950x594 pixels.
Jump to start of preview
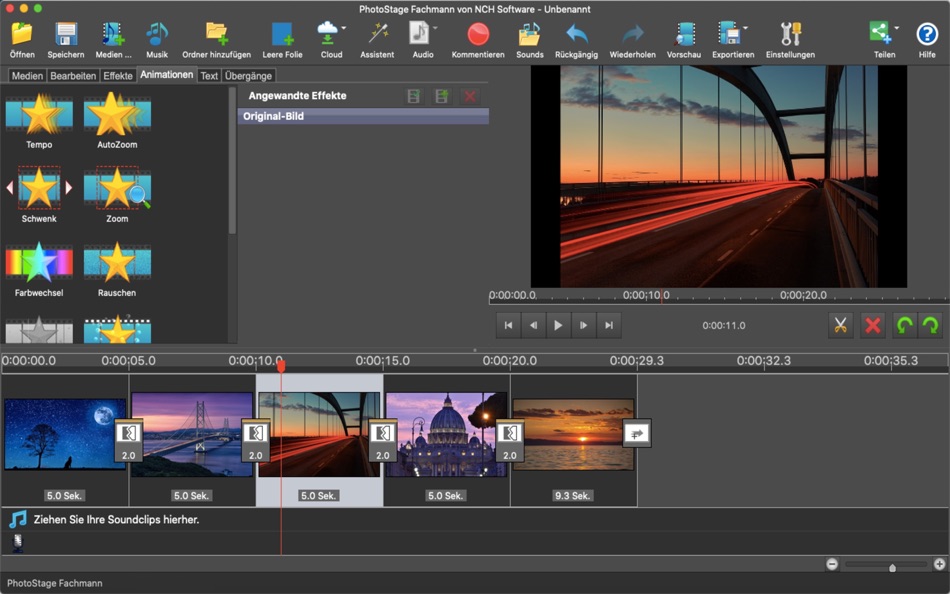(x=508, y=325)
